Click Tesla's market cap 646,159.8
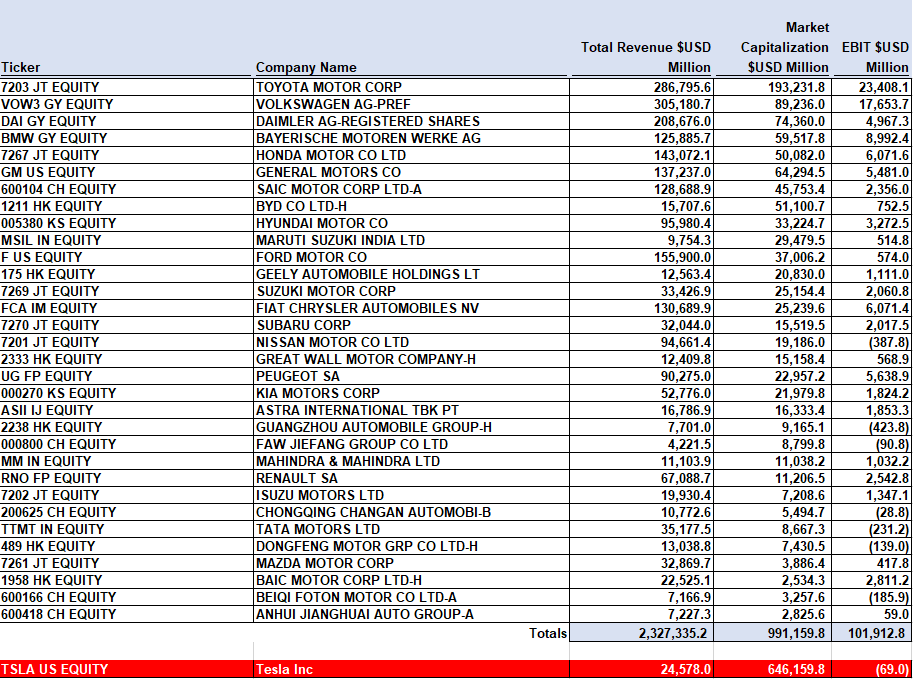Screen dimensions: 913x679 [796, 669]
